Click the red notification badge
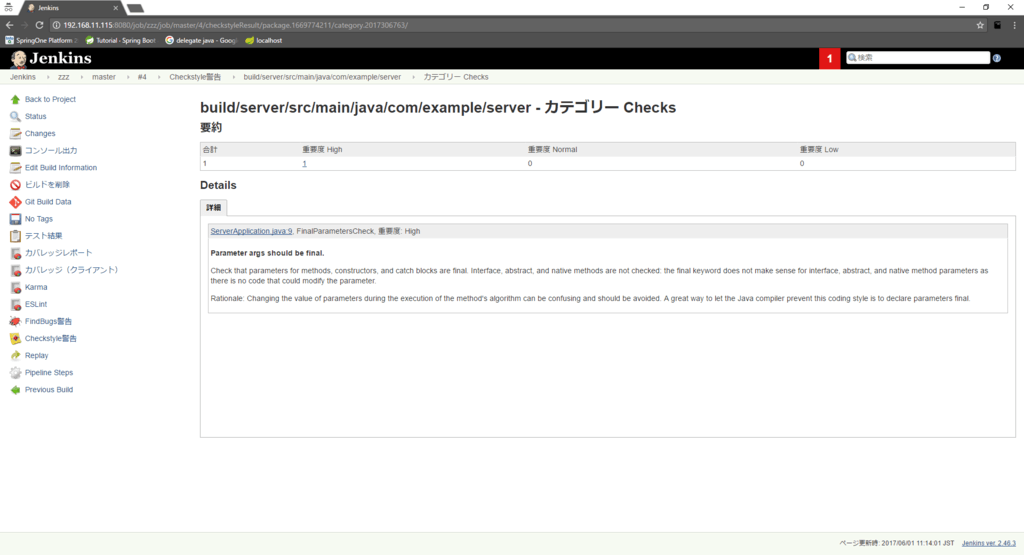This screenshot has height=555, width=1024. coord(830,58)
